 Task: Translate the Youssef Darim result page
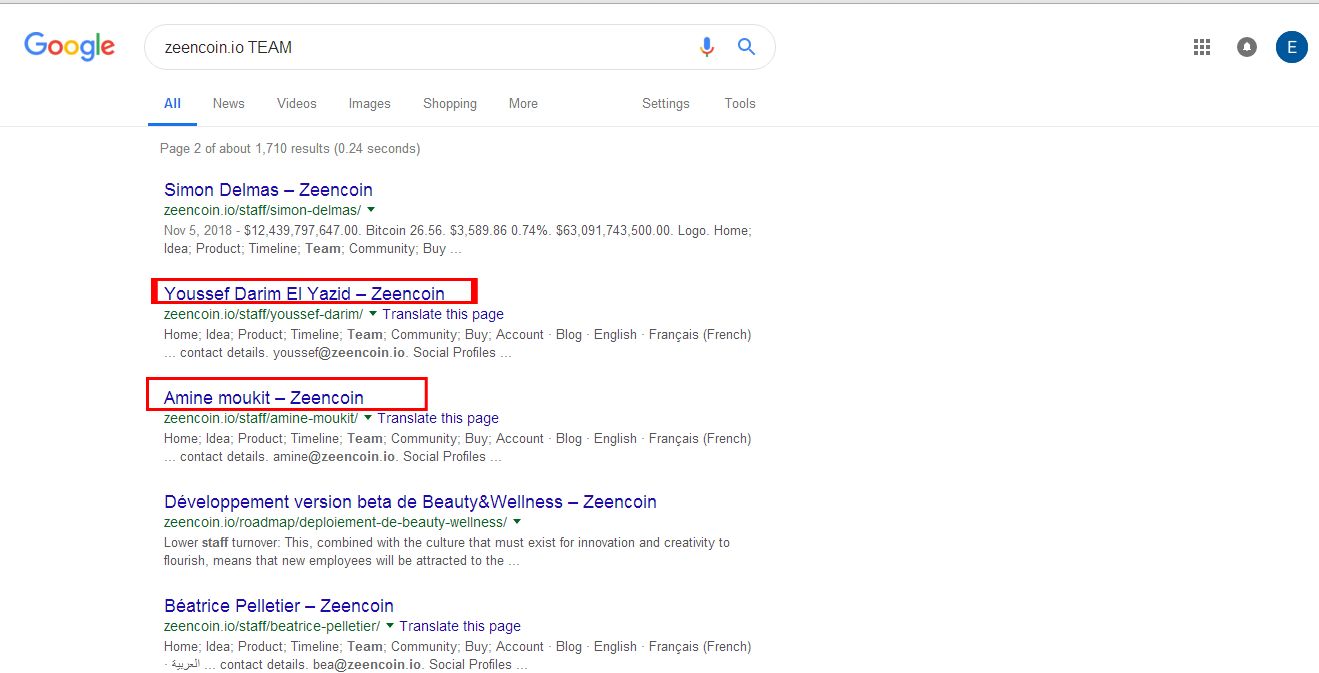(443, 314)
